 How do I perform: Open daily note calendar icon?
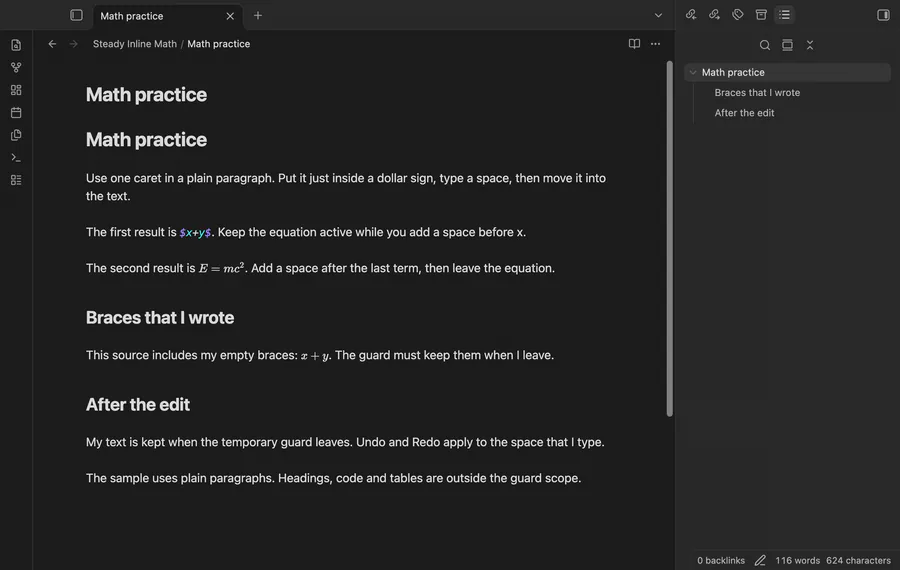16,113
